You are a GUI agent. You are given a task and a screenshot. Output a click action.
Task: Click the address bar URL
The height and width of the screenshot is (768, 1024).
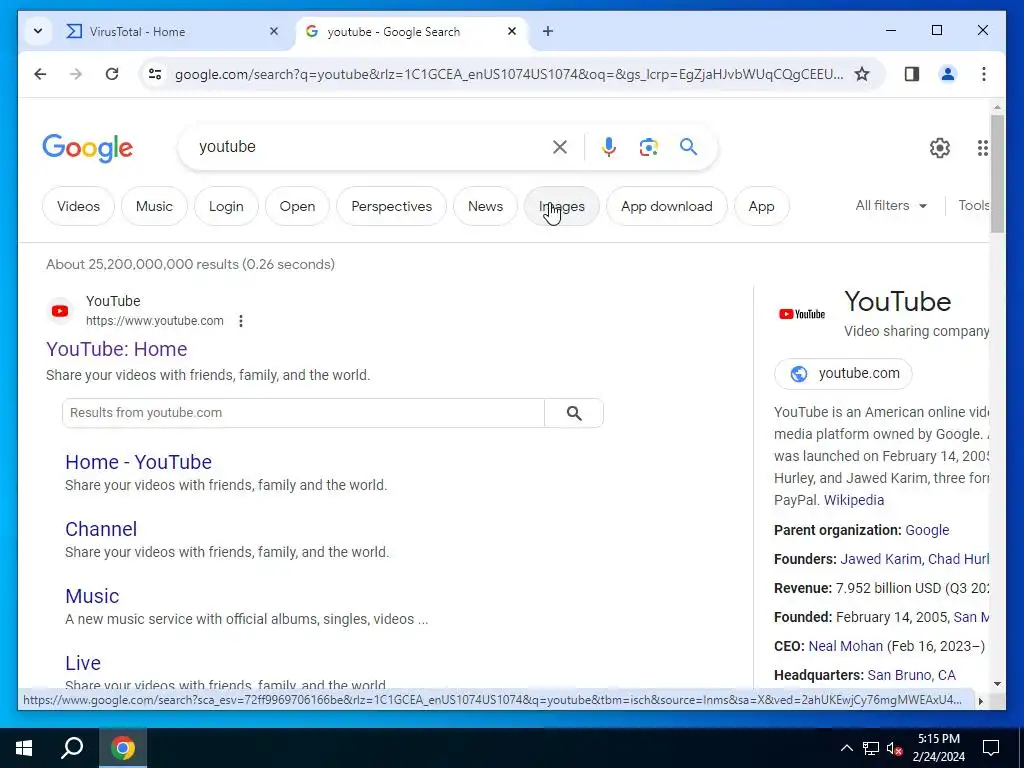[509, 74]
